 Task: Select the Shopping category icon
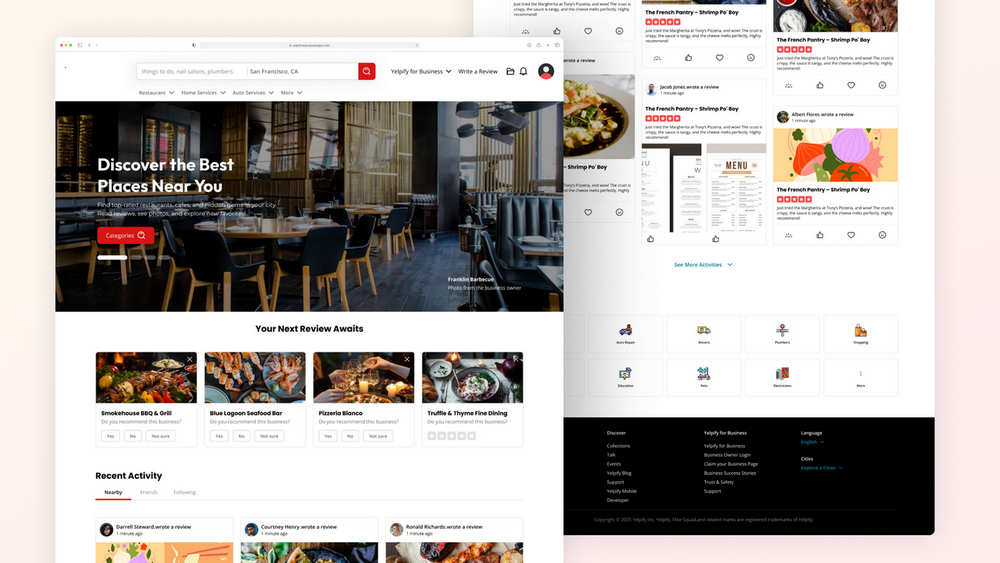pos(860,330)
